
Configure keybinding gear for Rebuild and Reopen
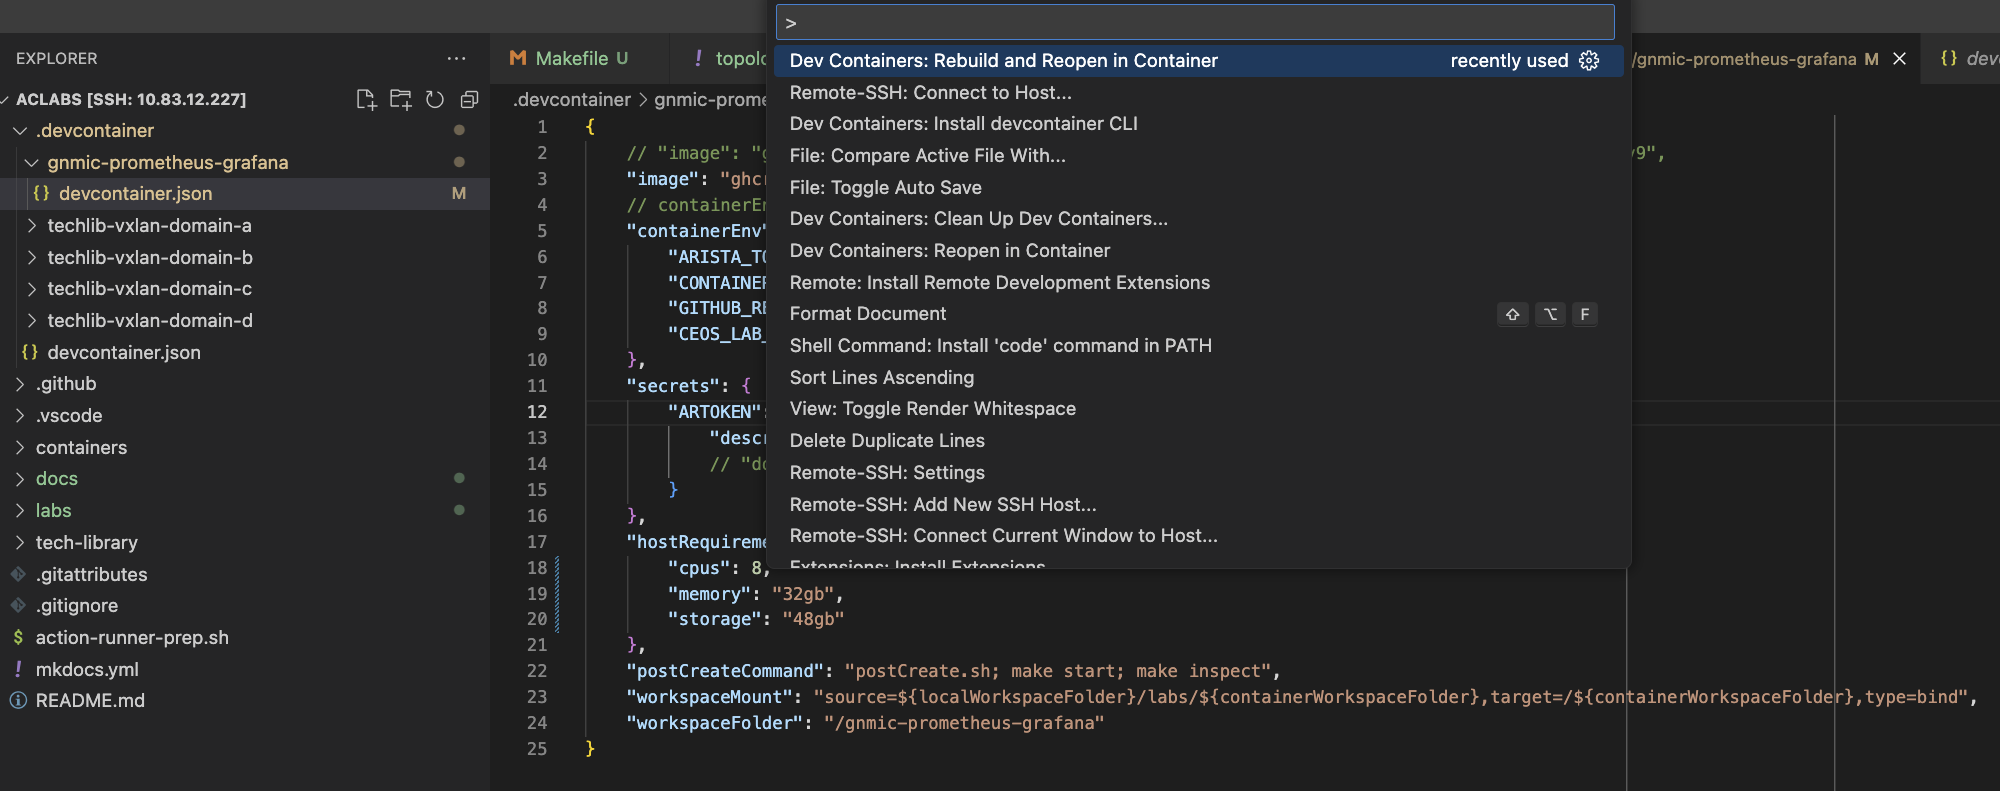1589,61
